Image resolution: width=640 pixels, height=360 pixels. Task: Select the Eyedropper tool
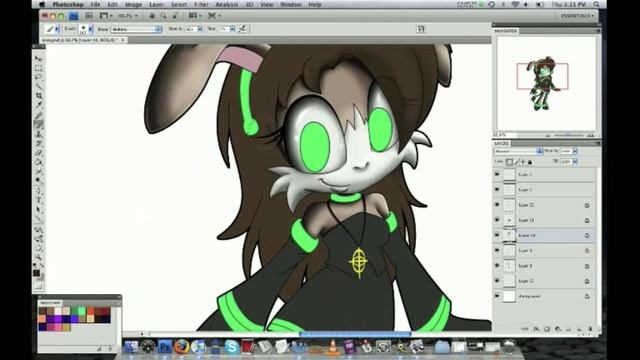click(38, 105)
